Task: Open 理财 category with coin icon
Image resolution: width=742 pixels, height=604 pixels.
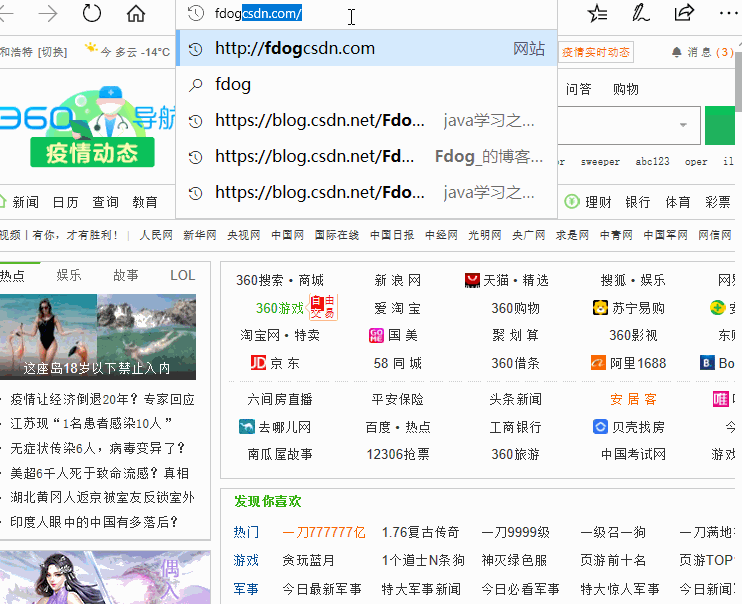Action: (588, 202)
